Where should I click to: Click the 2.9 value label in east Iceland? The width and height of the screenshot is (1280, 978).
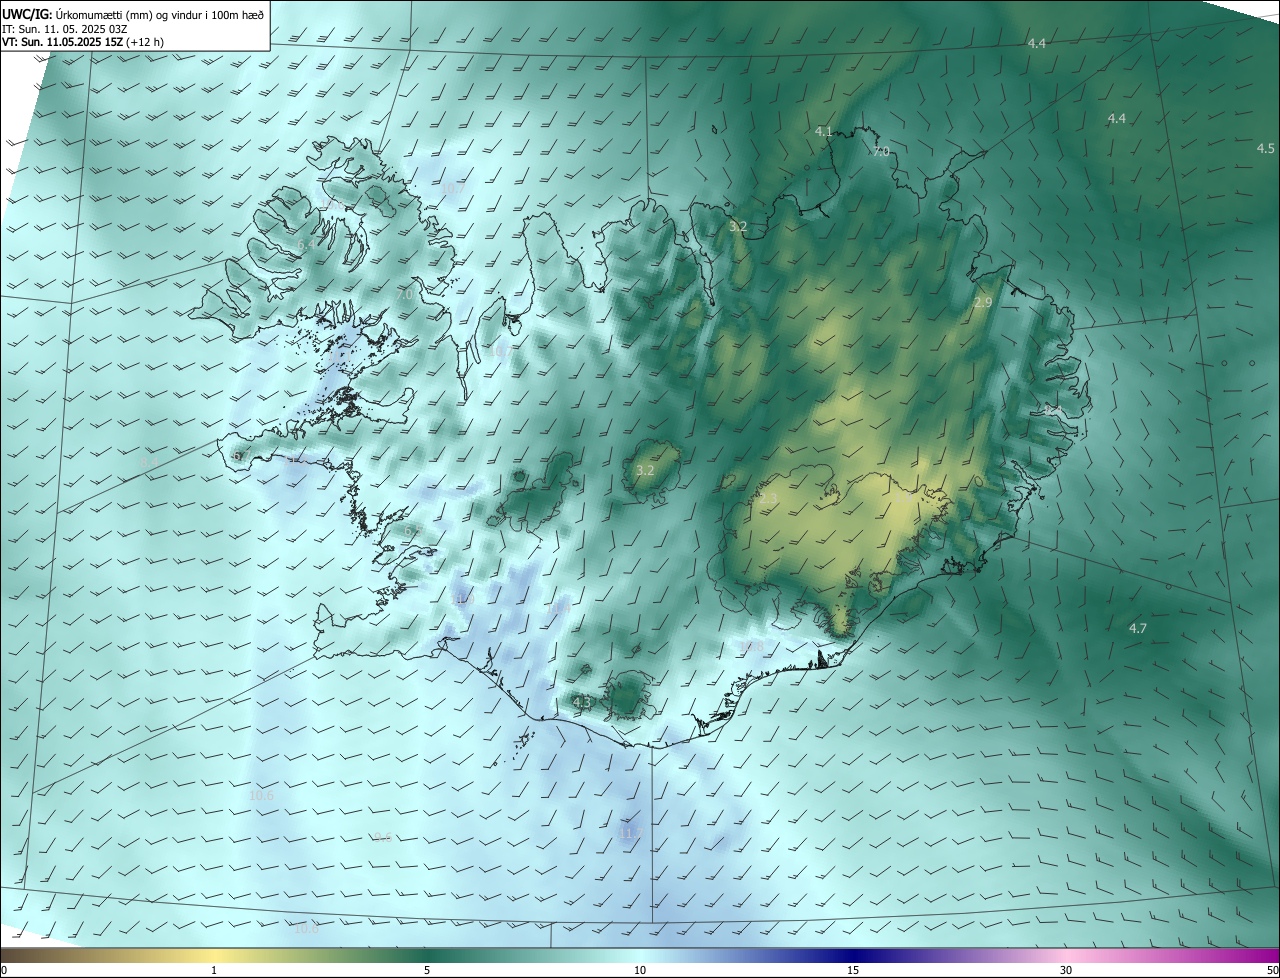click(983, 302)
